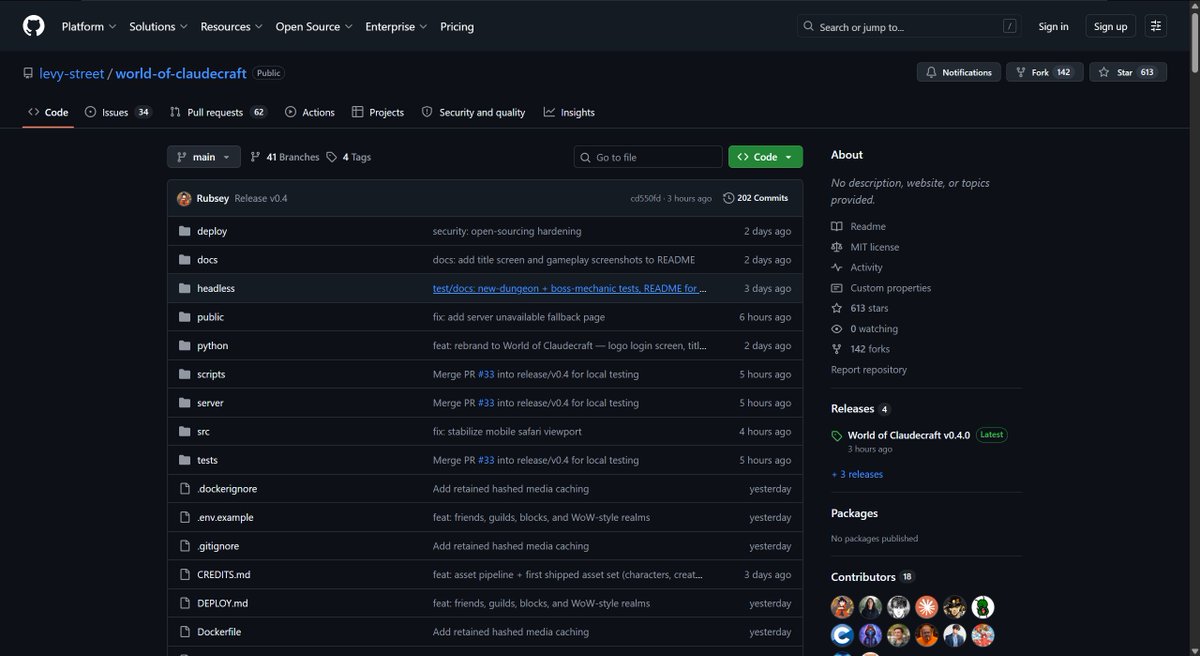
Task: Expand the Platform menu
Action: (89, 27)
